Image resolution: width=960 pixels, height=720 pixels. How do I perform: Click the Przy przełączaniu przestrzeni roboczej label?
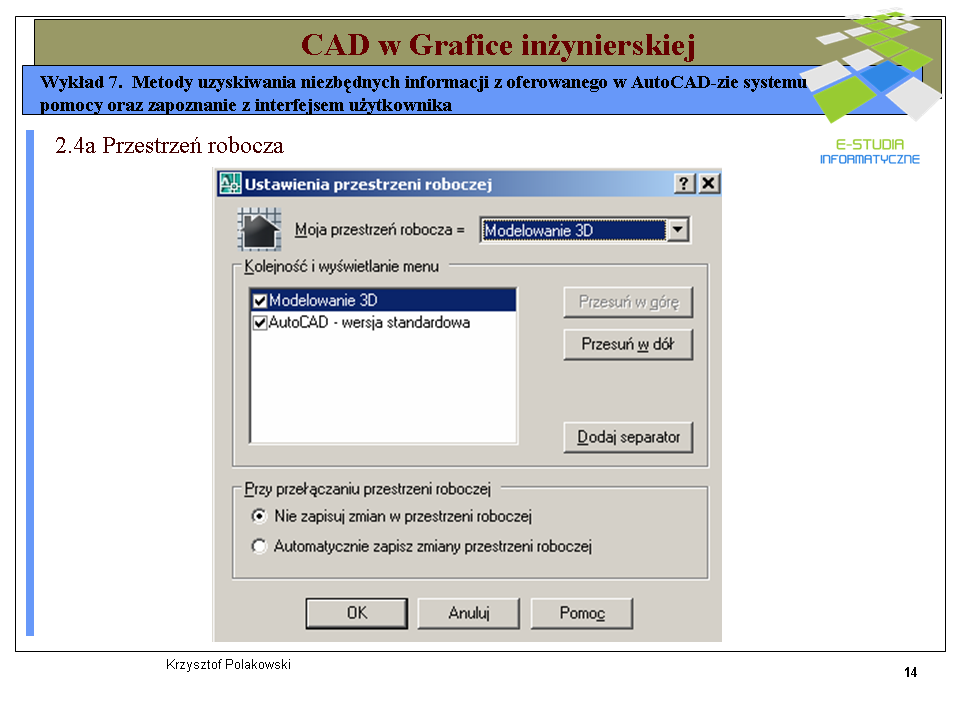(367, 489)
